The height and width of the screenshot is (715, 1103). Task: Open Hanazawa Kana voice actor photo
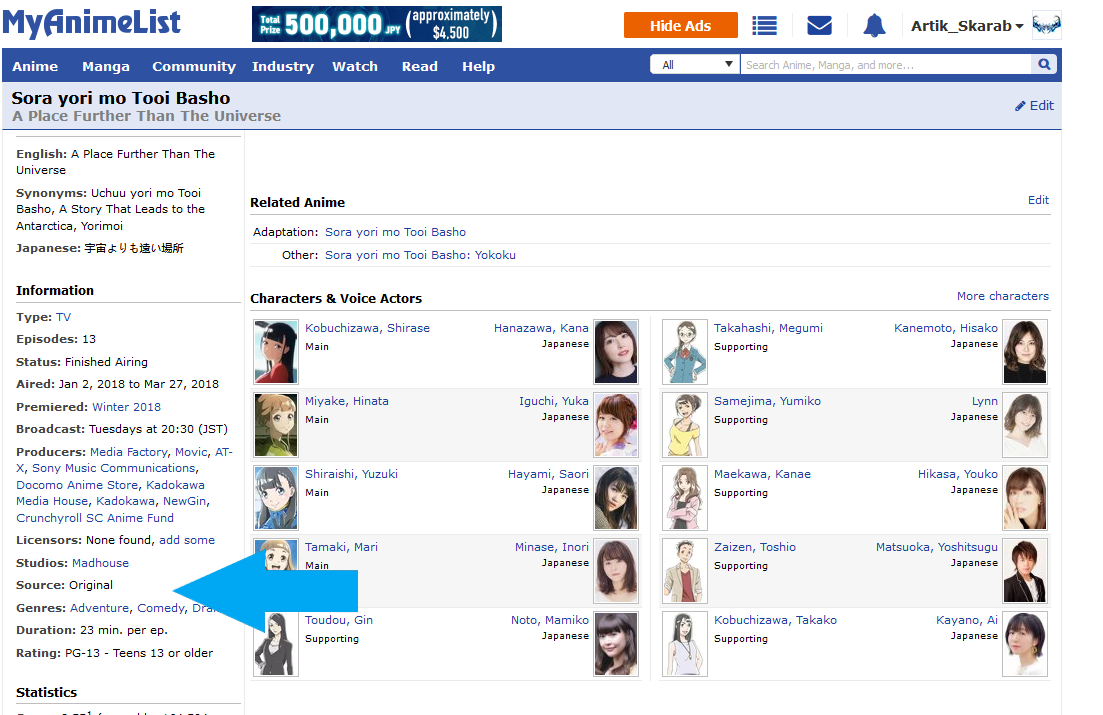pyautogui.click(x=616, y=352)
